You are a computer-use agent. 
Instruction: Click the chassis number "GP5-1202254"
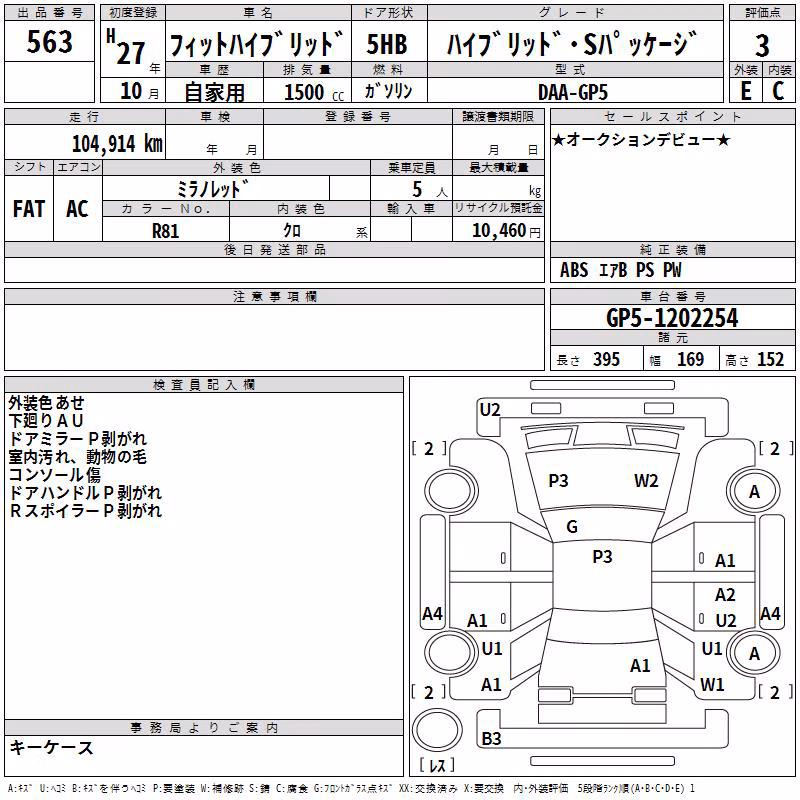[672, 318]
